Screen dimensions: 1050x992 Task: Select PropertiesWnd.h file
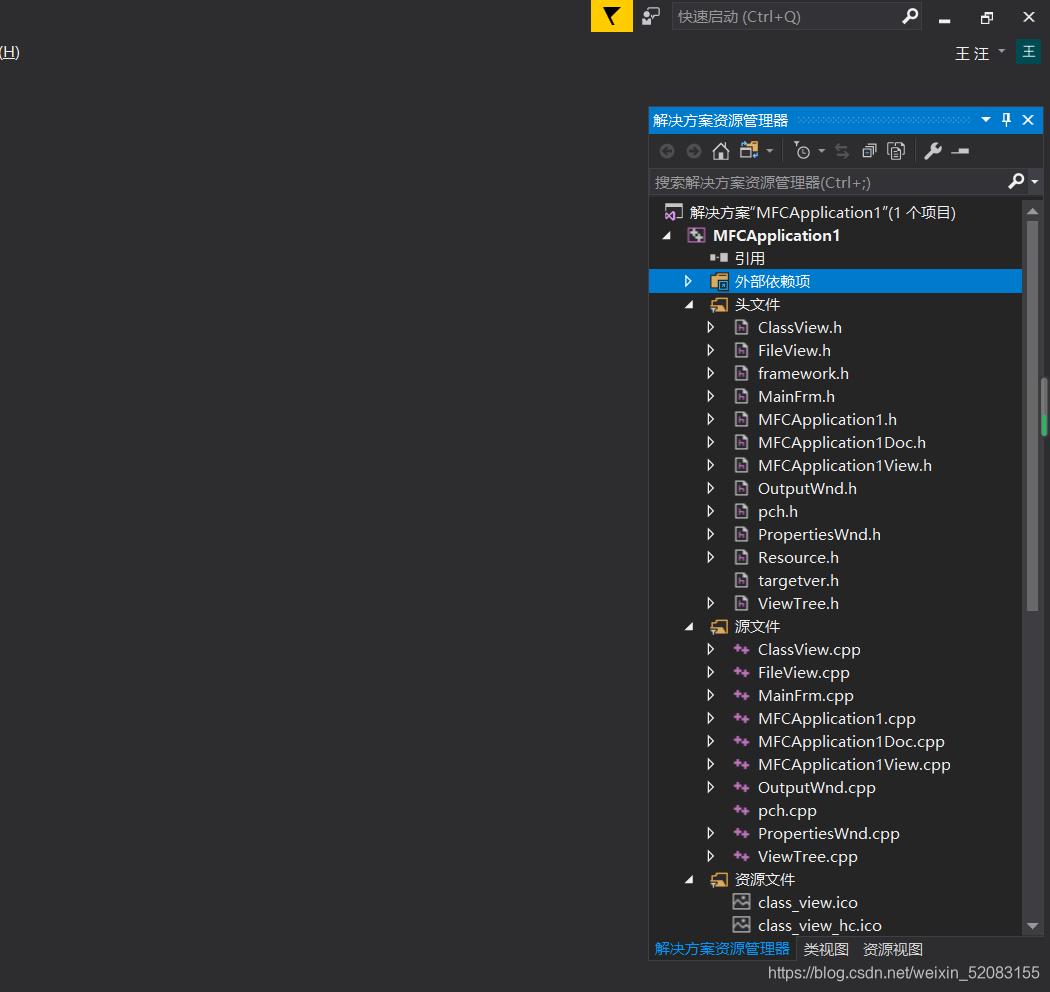pyautogui.click(x=819, y=535)
